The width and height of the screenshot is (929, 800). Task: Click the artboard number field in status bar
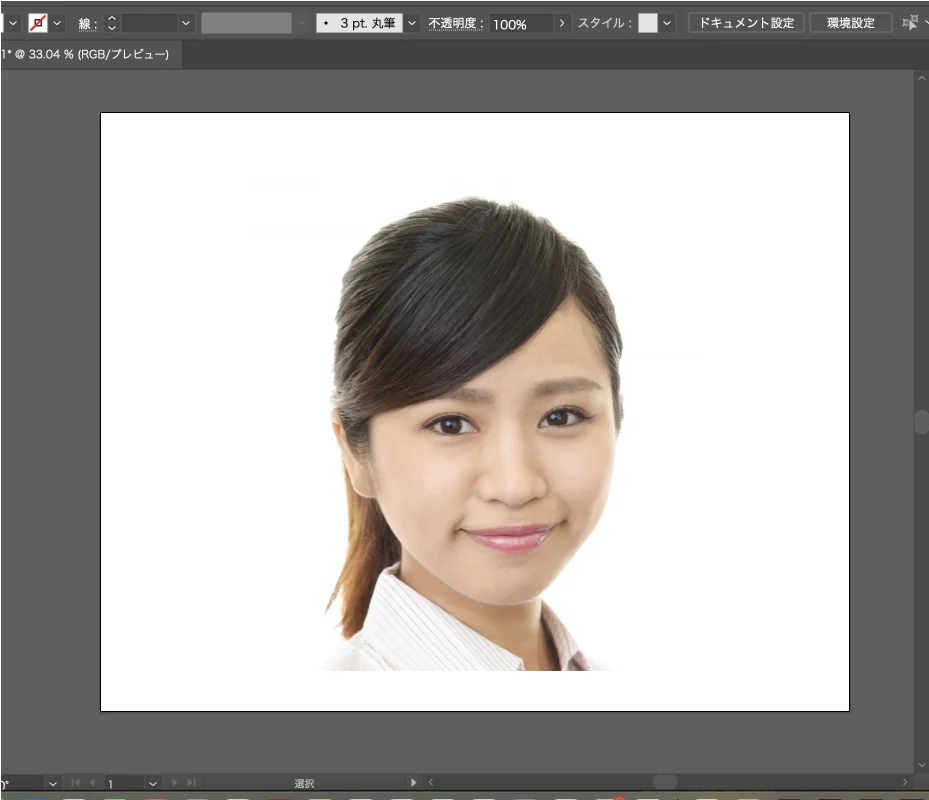pos(123,783)
